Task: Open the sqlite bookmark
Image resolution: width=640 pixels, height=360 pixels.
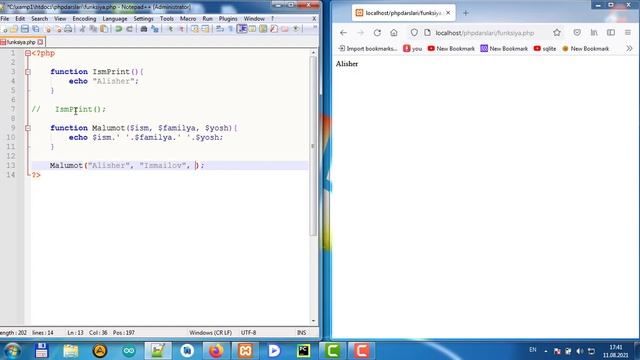Action: coord(545,49)
